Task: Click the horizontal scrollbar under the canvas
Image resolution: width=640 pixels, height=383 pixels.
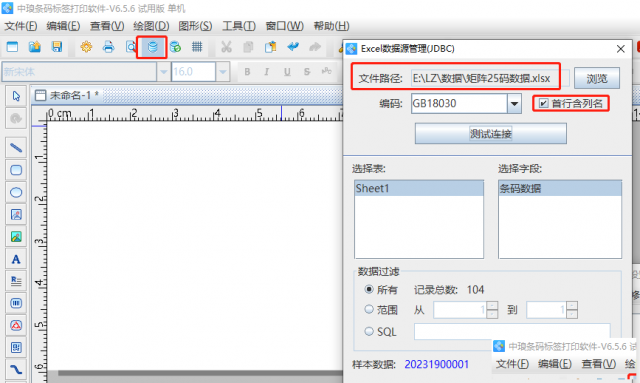Action: (200, 373)
